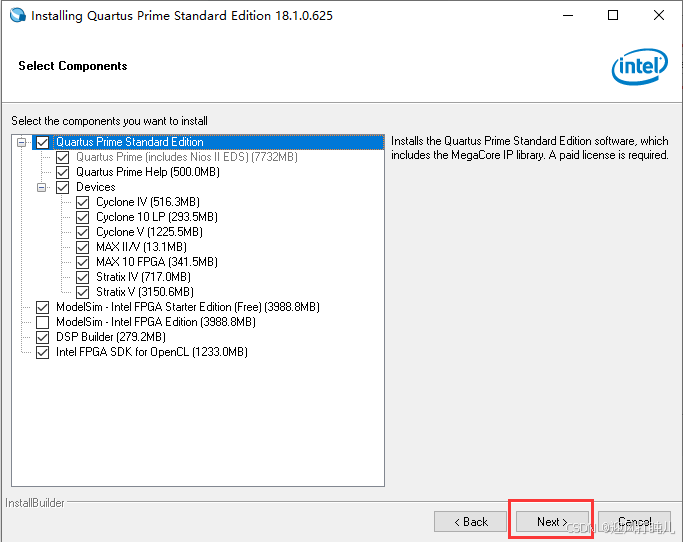Image resolution: width=683 pixels, height=542 pixels.
Task: Select ModelSim - Intel FPGA Edition (3988.8MB) label
Action: (156, 322)
